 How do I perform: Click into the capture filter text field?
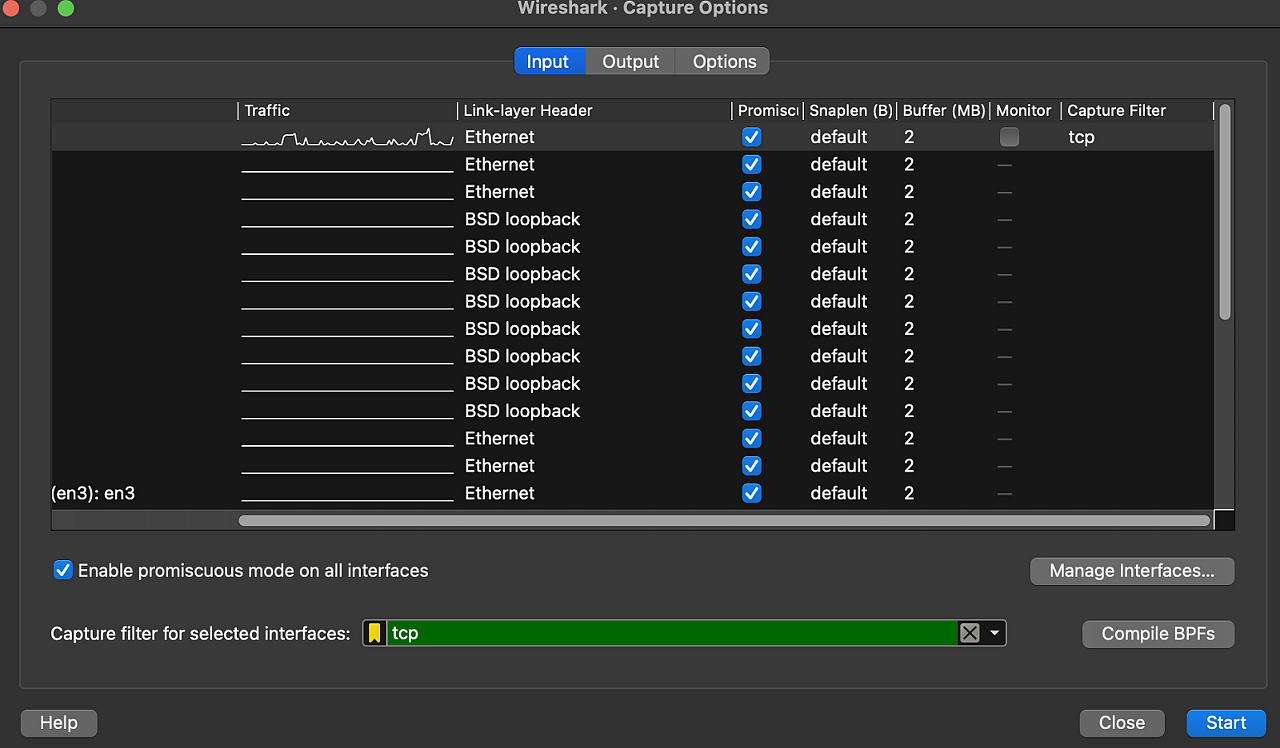coord(672,633)
